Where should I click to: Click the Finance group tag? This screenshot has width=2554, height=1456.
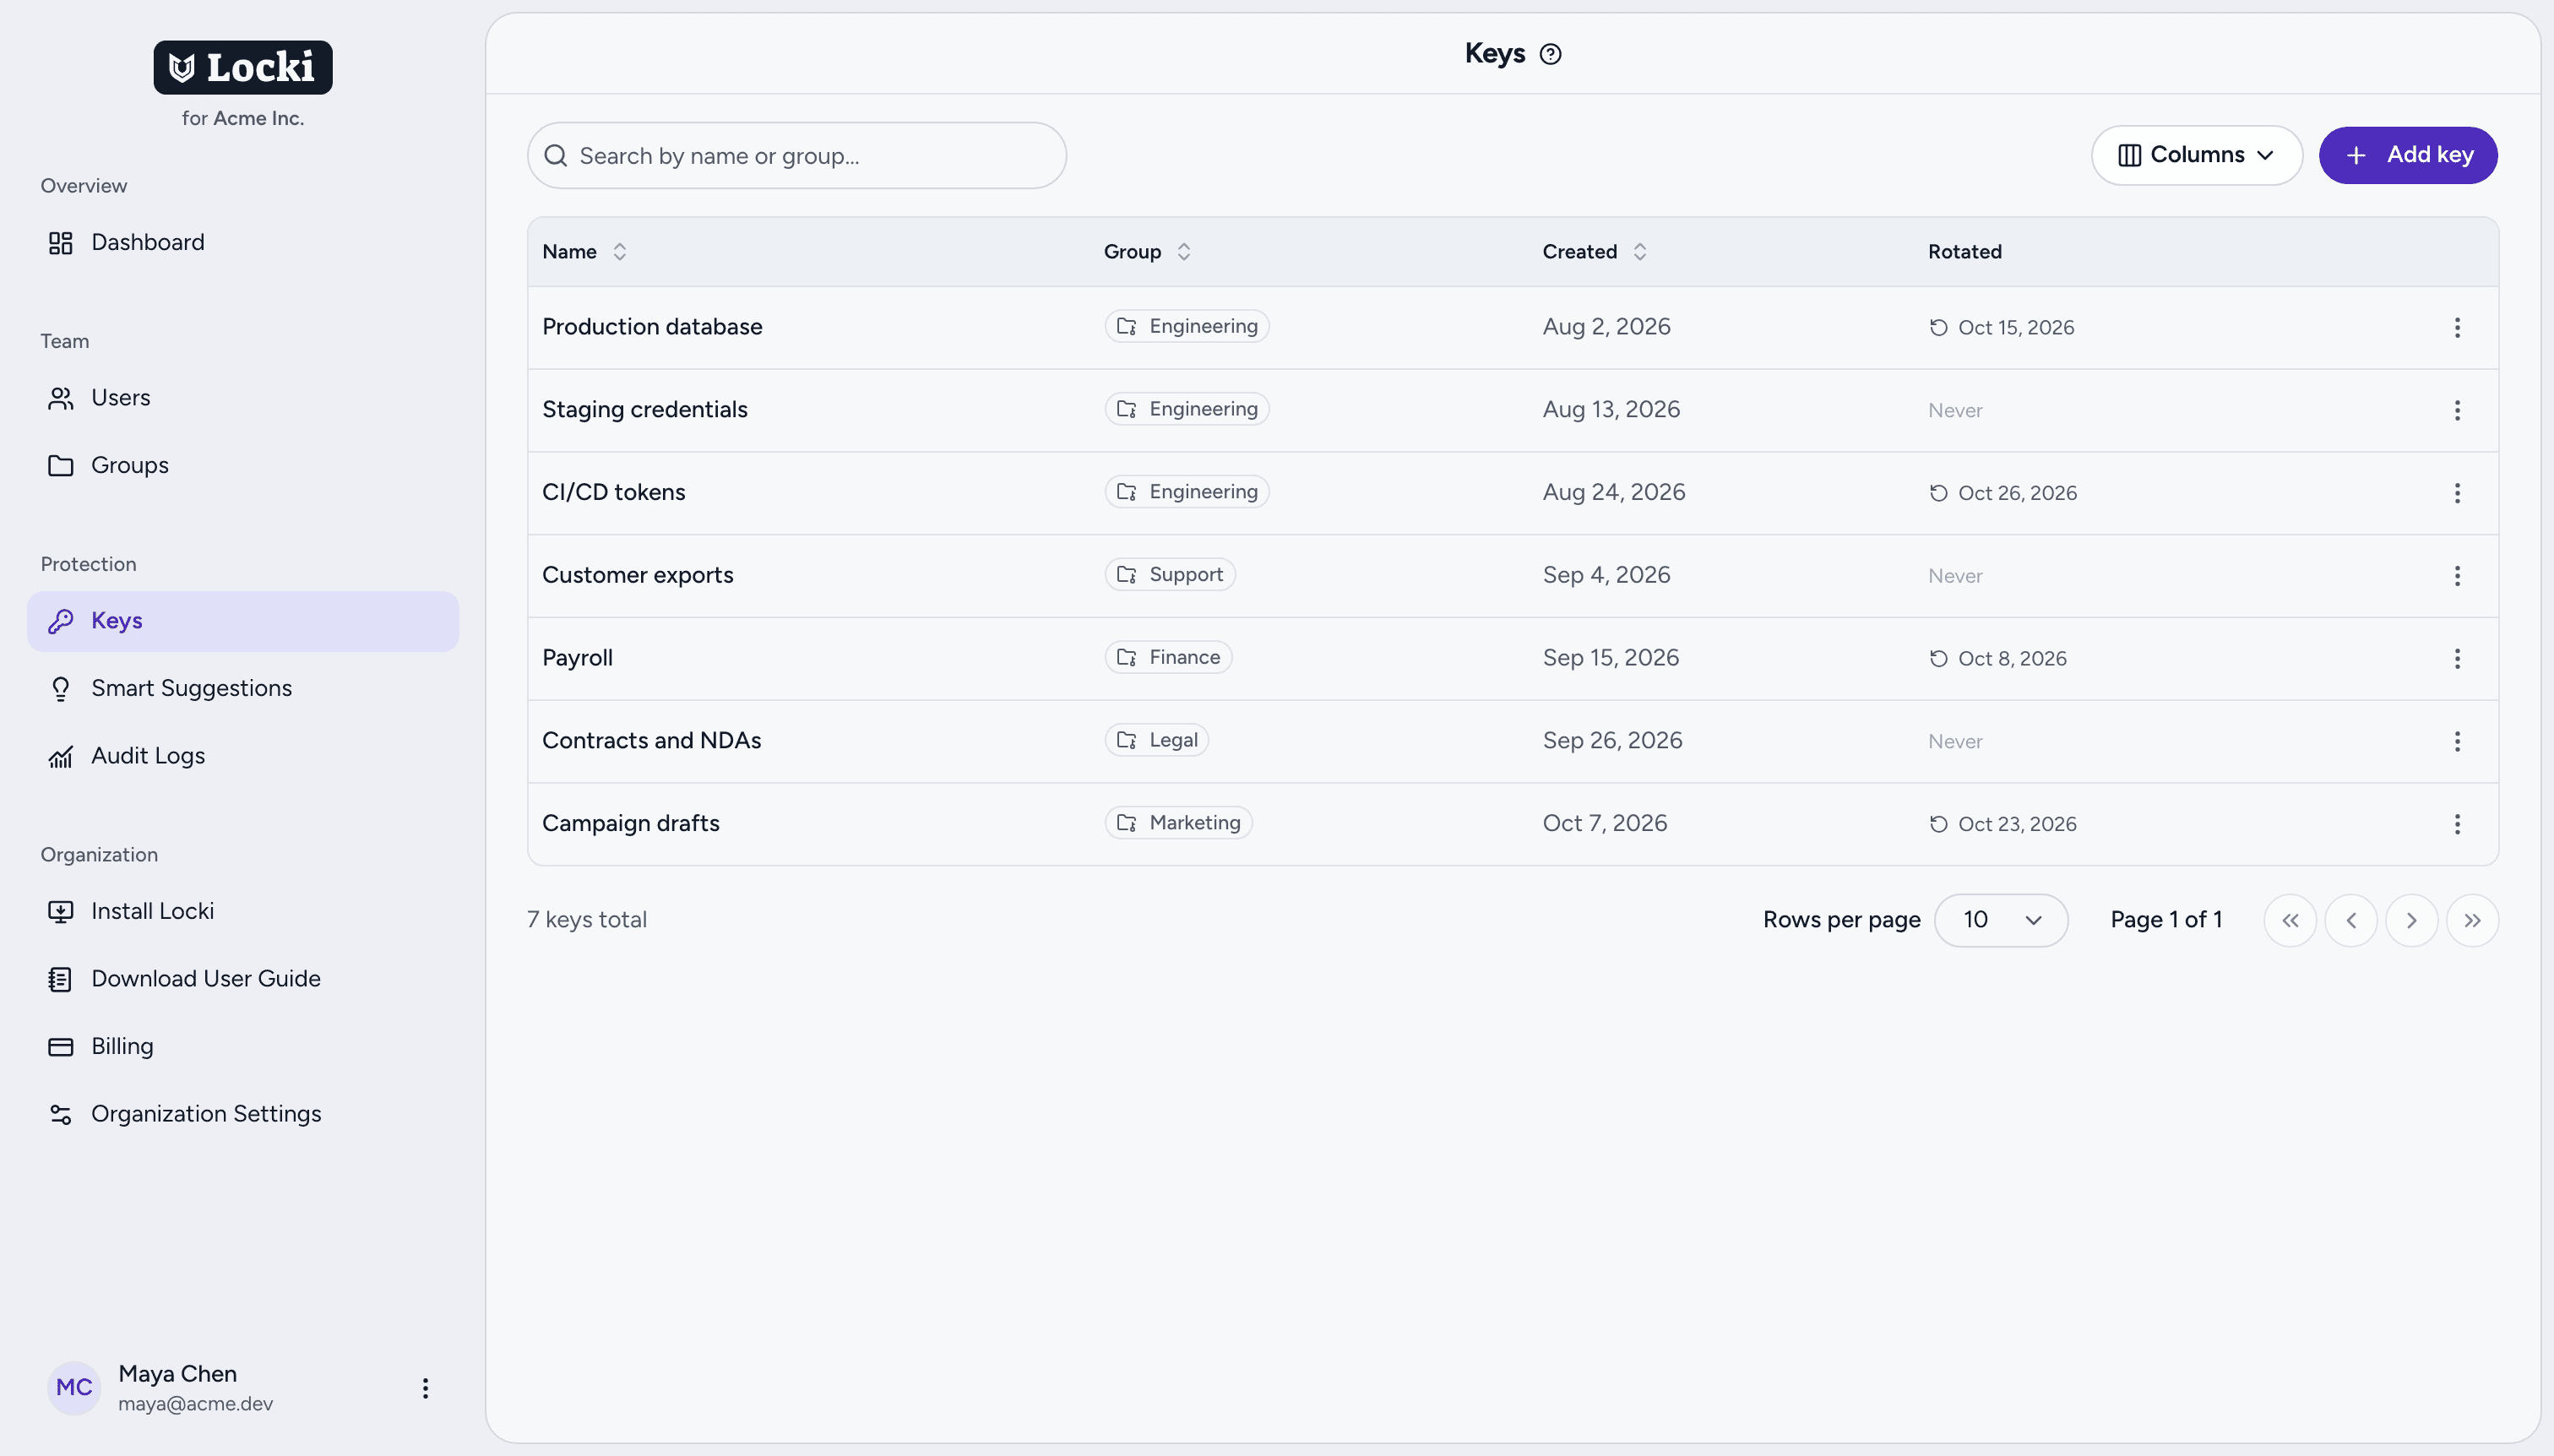point(1168,657)
